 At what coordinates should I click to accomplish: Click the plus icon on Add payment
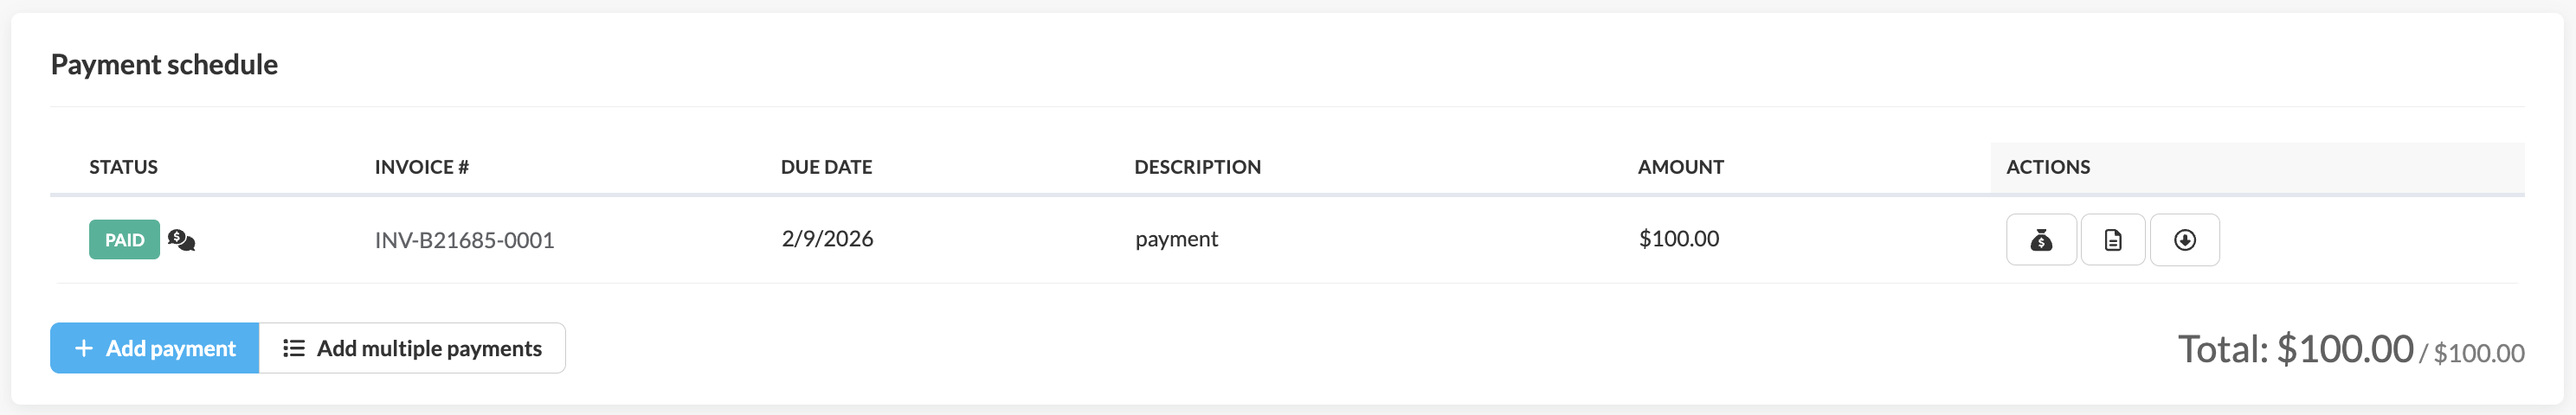84,348
